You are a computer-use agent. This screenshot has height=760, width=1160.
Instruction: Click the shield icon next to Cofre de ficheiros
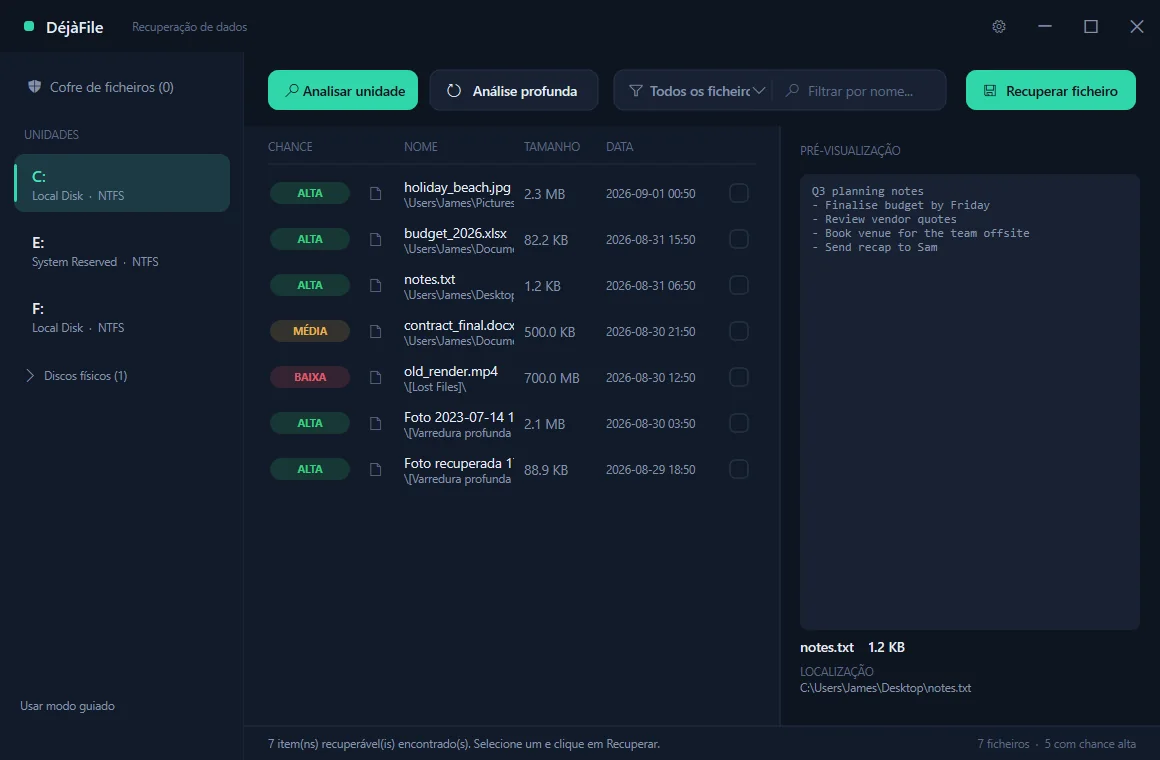tap(34, 87)
